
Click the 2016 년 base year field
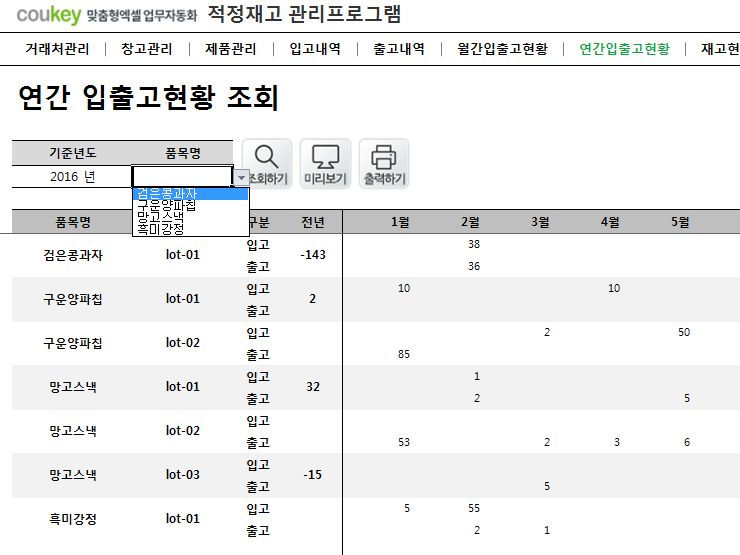click(72, 177)
